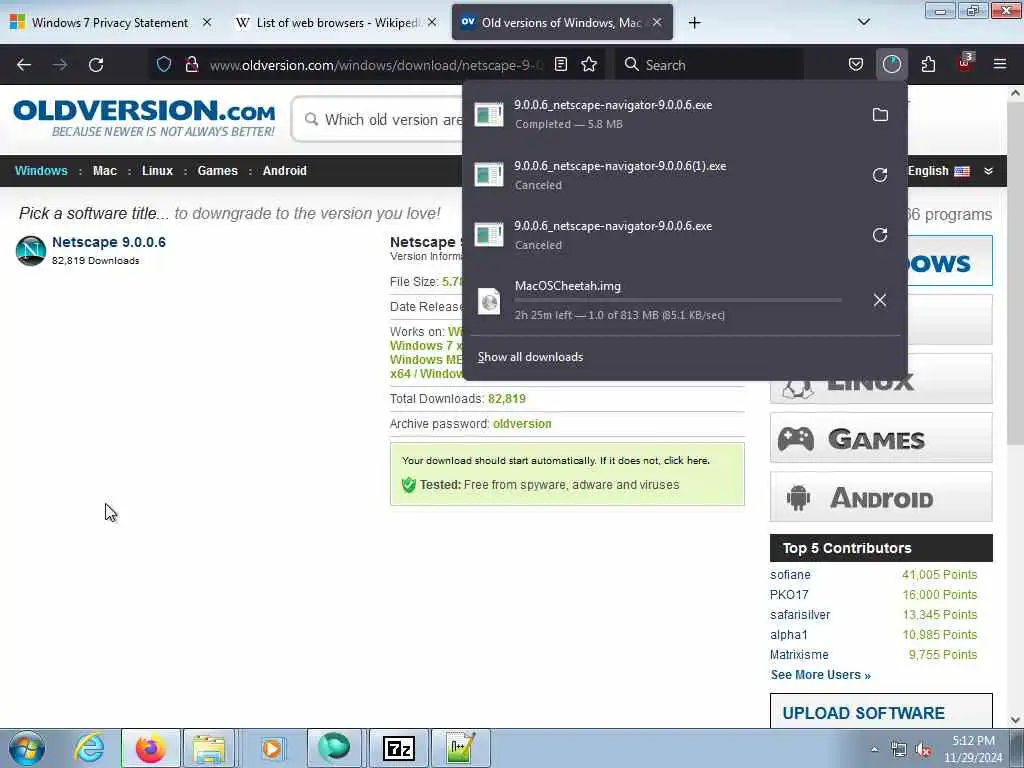1024x768 pixels.
Task: Reload the current page
Action: coord(96,65)
